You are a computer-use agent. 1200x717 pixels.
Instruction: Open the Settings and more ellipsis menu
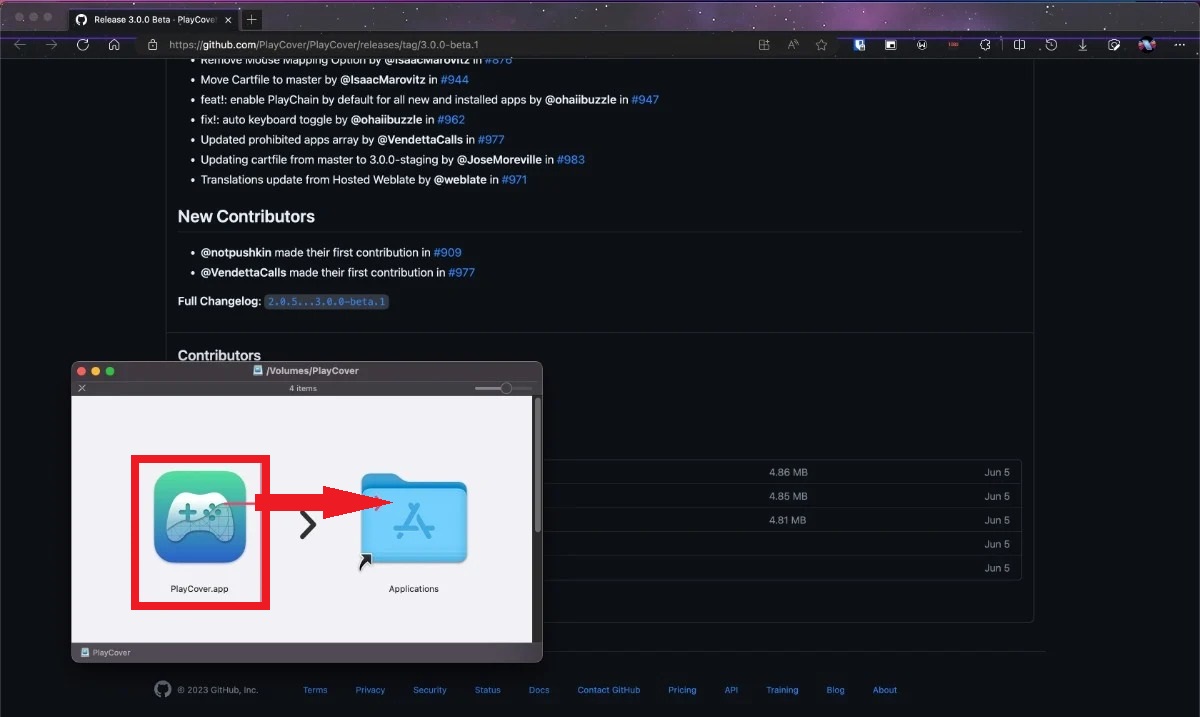pos(1178,45)
